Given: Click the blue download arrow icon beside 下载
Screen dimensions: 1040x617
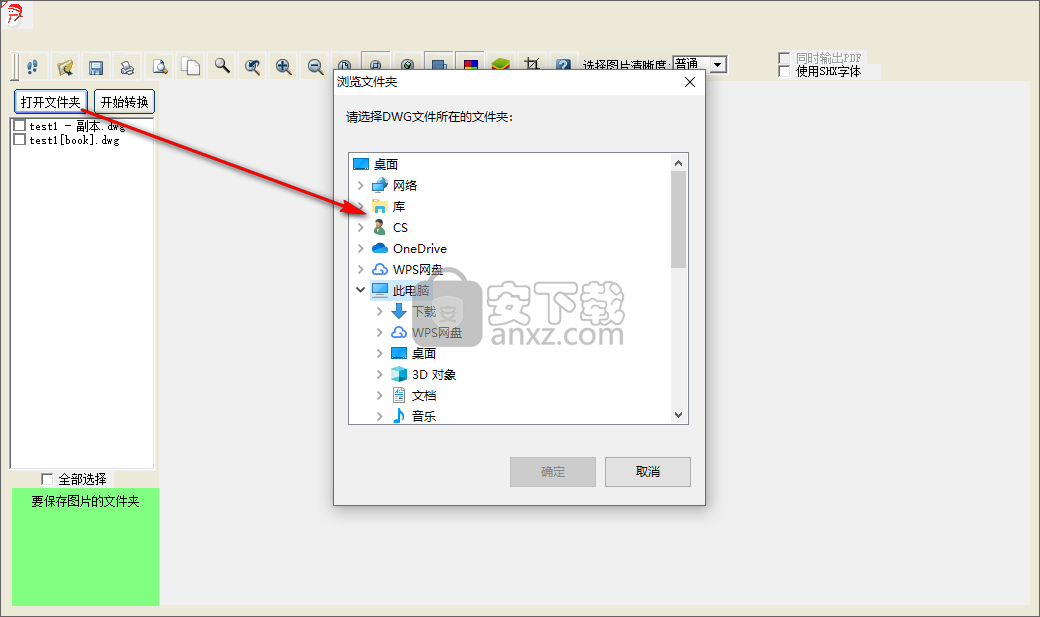Looking at the screenshot, I should click(399, 310).
